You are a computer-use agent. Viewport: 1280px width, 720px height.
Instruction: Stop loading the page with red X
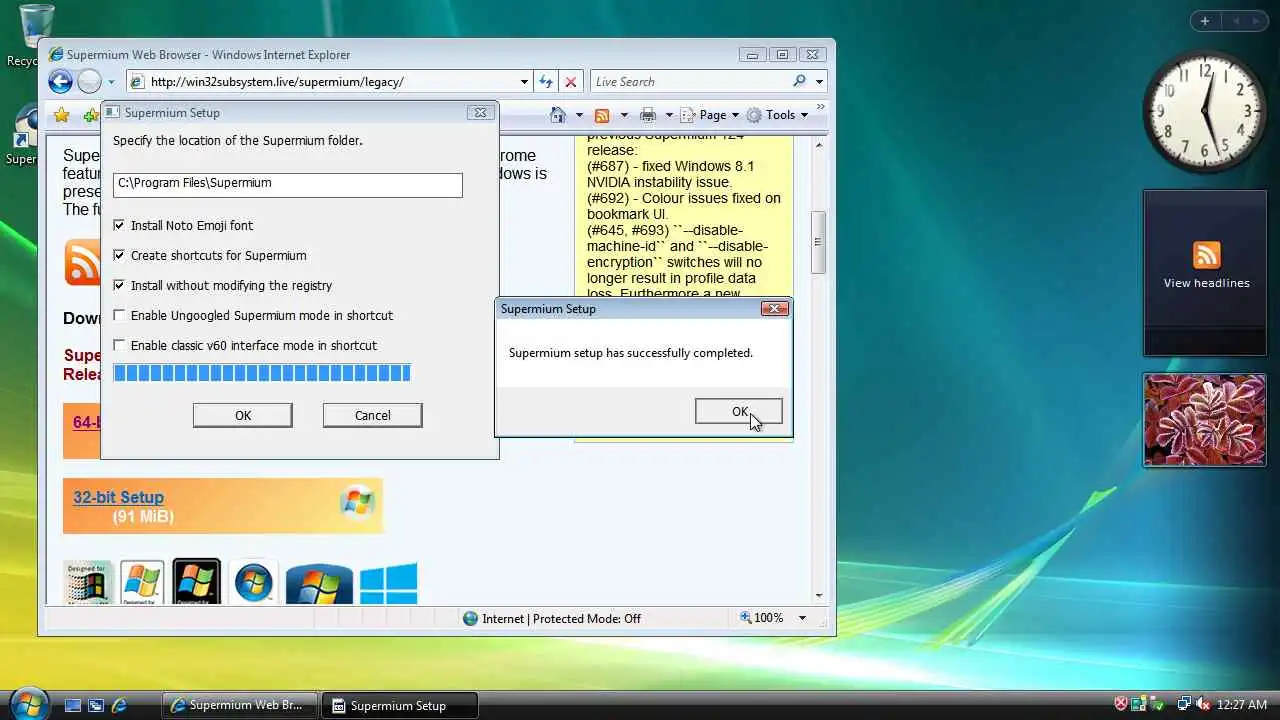pos(570,82)
